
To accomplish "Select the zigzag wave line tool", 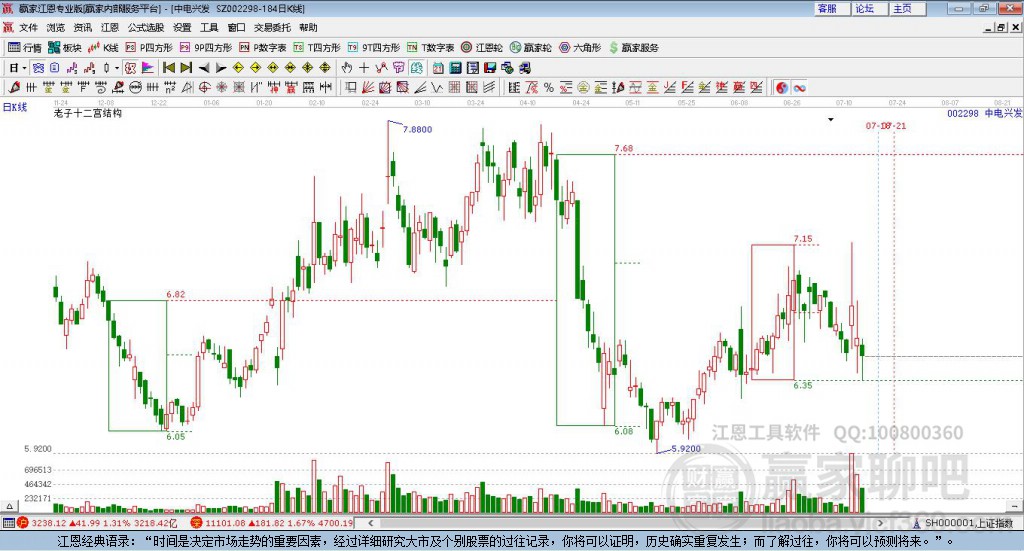I will click(438, 87).
